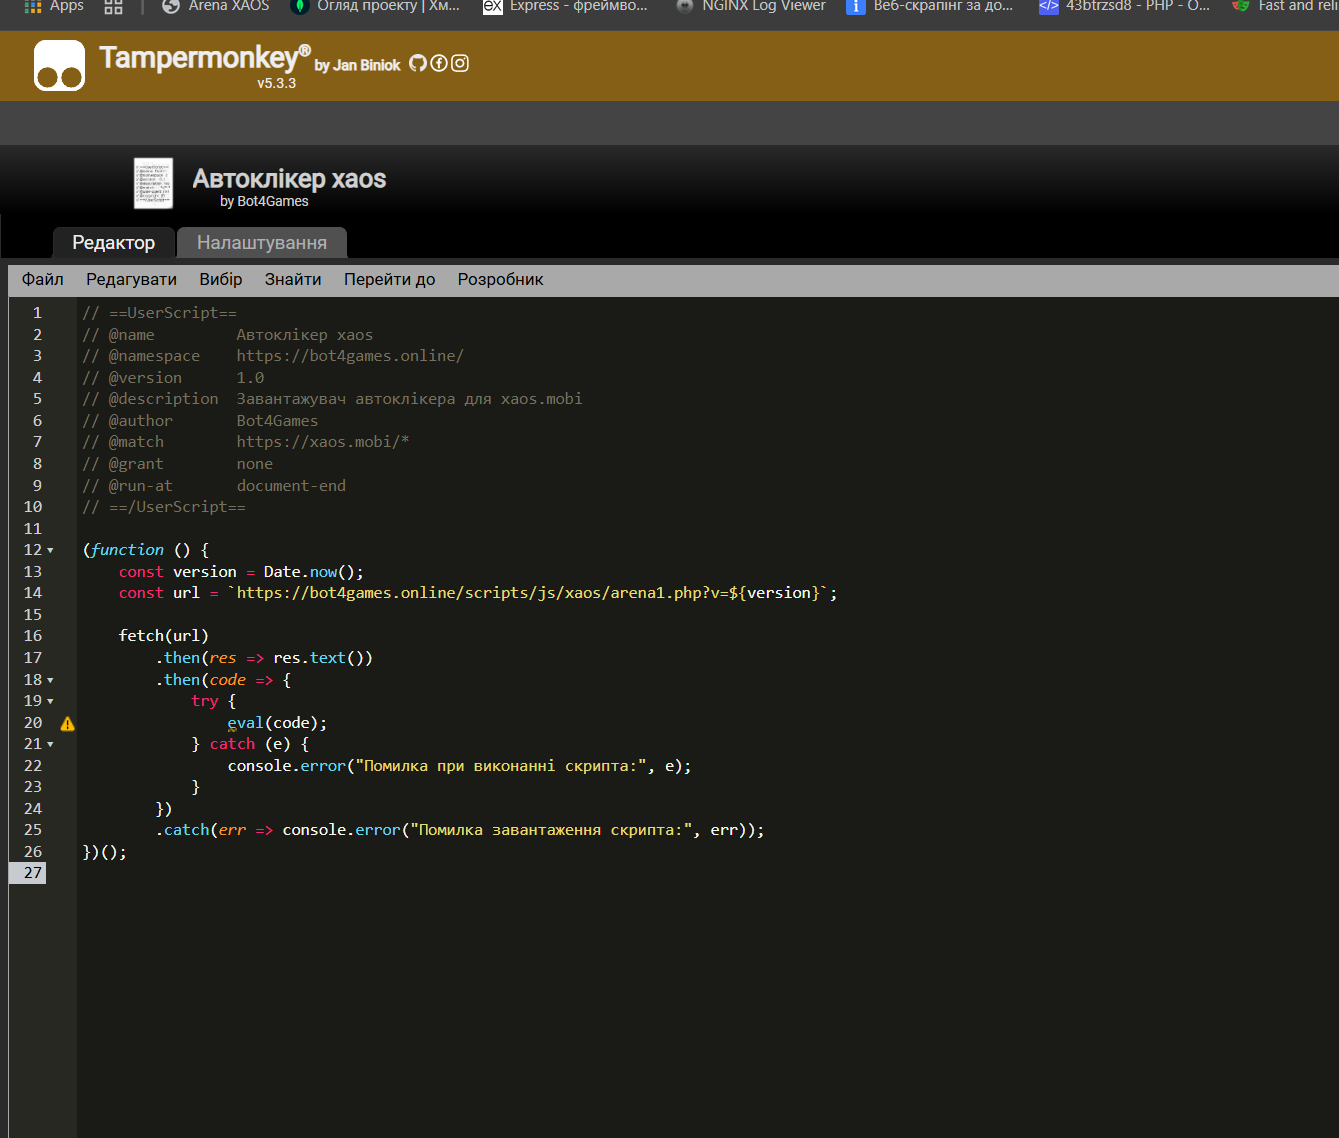Open the Огляд проекту bookmark
The height and width of the screenshot is (1138, 1339).
pyautogui.click(x=375, y=6)
